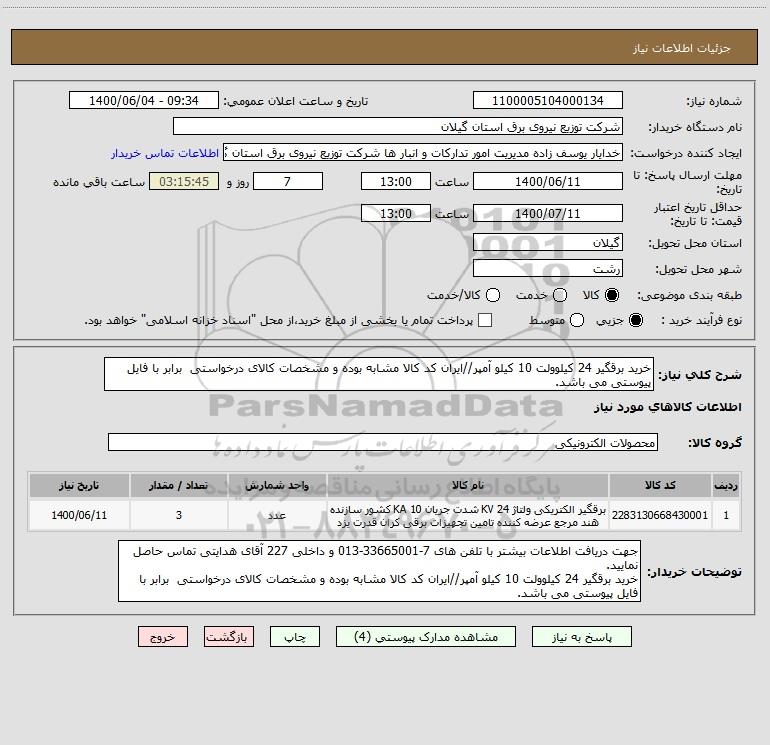Click the کد کالا column header

[660, 485]
